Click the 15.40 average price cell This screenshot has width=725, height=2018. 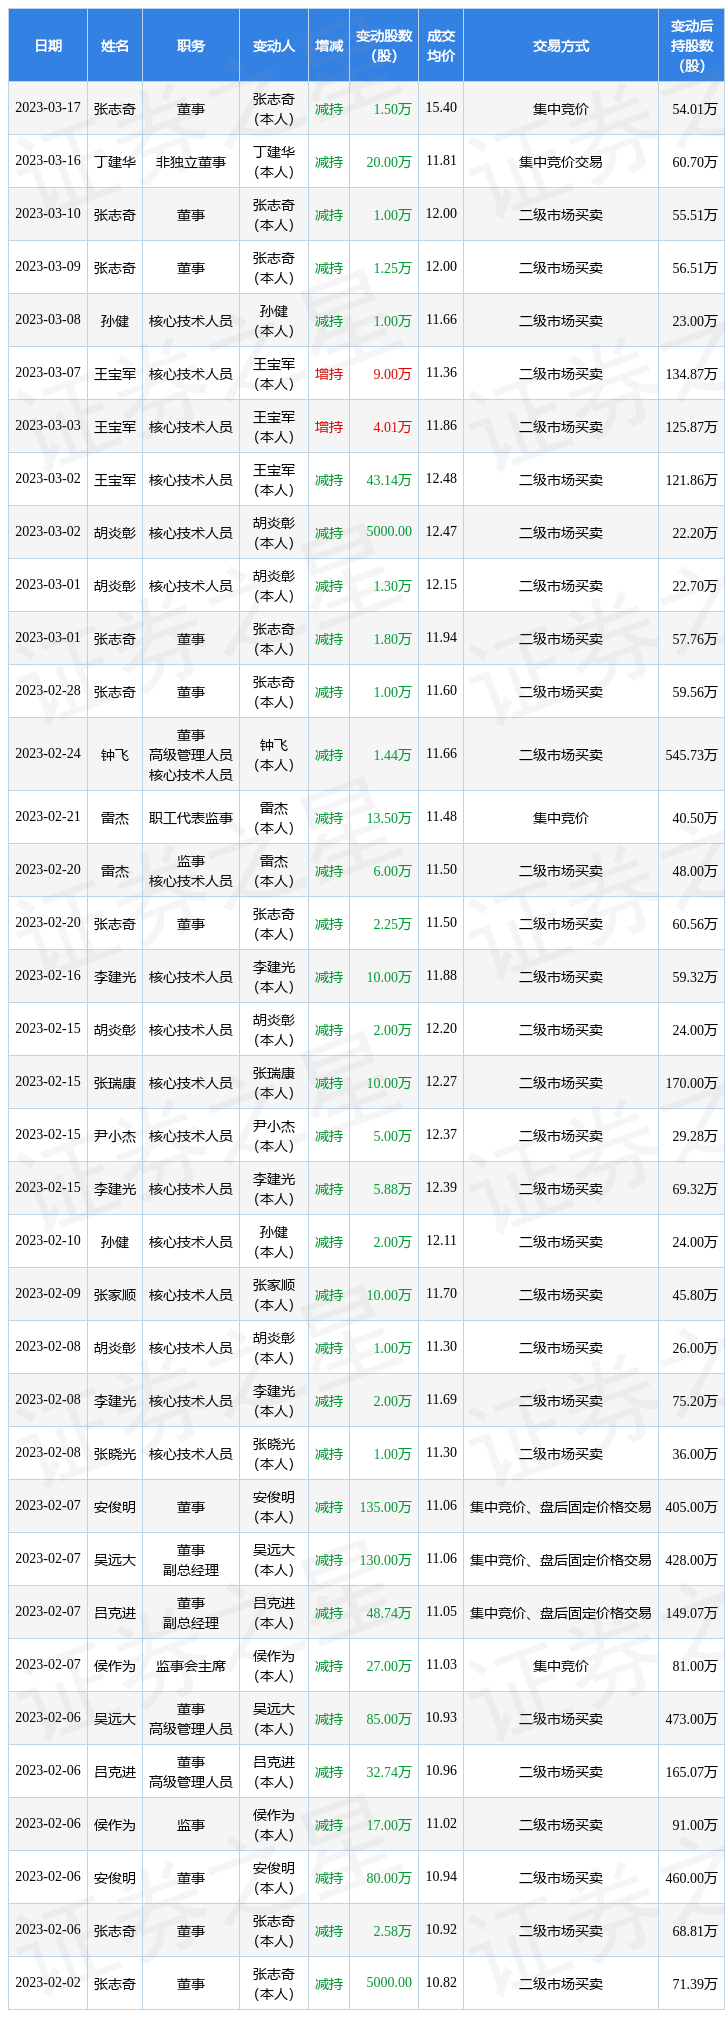pyautogui.click(x=441, y=107)
